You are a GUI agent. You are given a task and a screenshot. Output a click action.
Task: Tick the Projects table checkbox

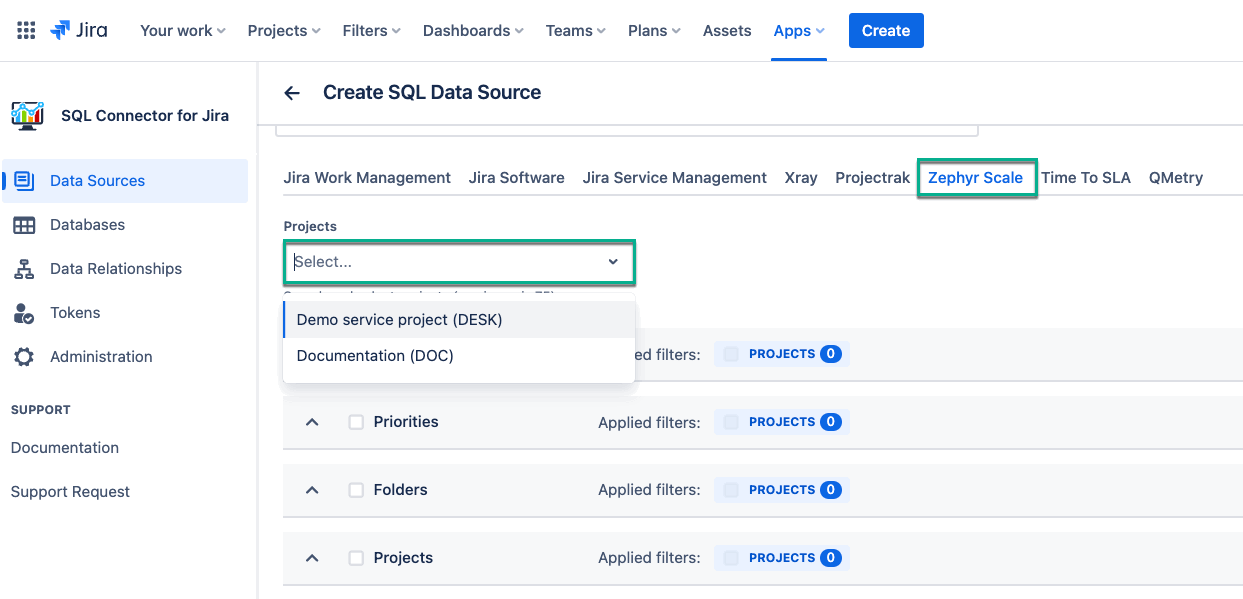356,558
